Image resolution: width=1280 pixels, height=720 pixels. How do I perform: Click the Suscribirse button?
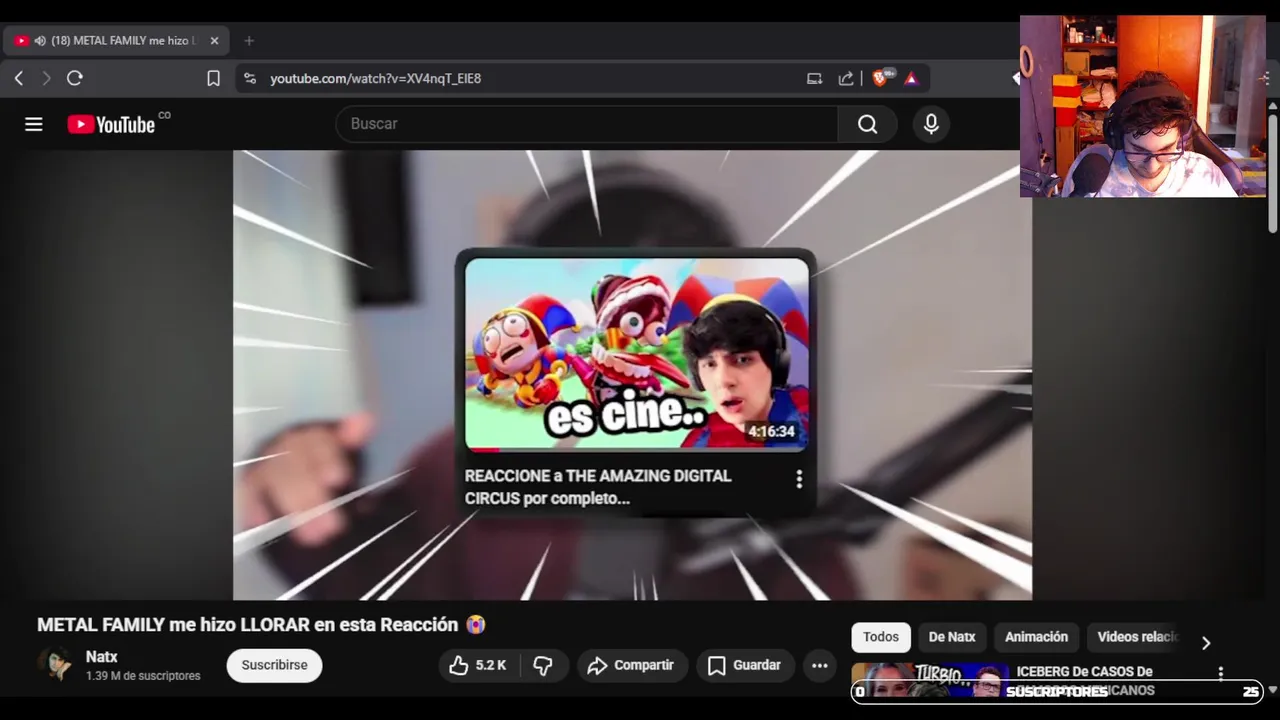tap(274, 665)
